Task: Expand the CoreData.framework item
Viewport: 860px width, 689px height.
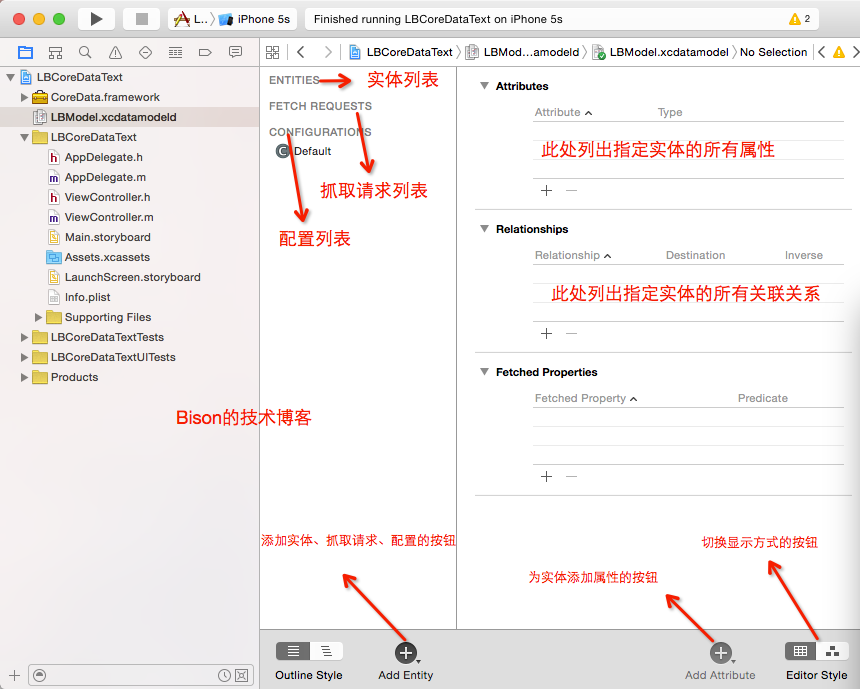Action: pos(24,98)
